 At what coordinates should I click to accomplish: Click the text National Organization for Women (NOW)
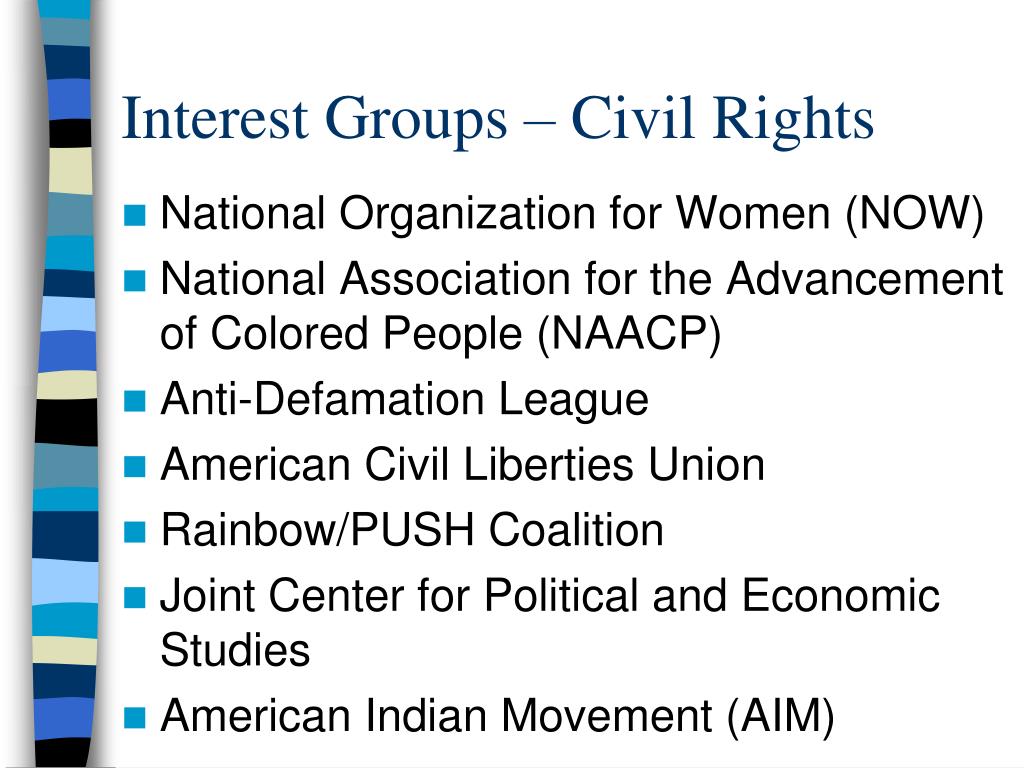pos(571,214)
